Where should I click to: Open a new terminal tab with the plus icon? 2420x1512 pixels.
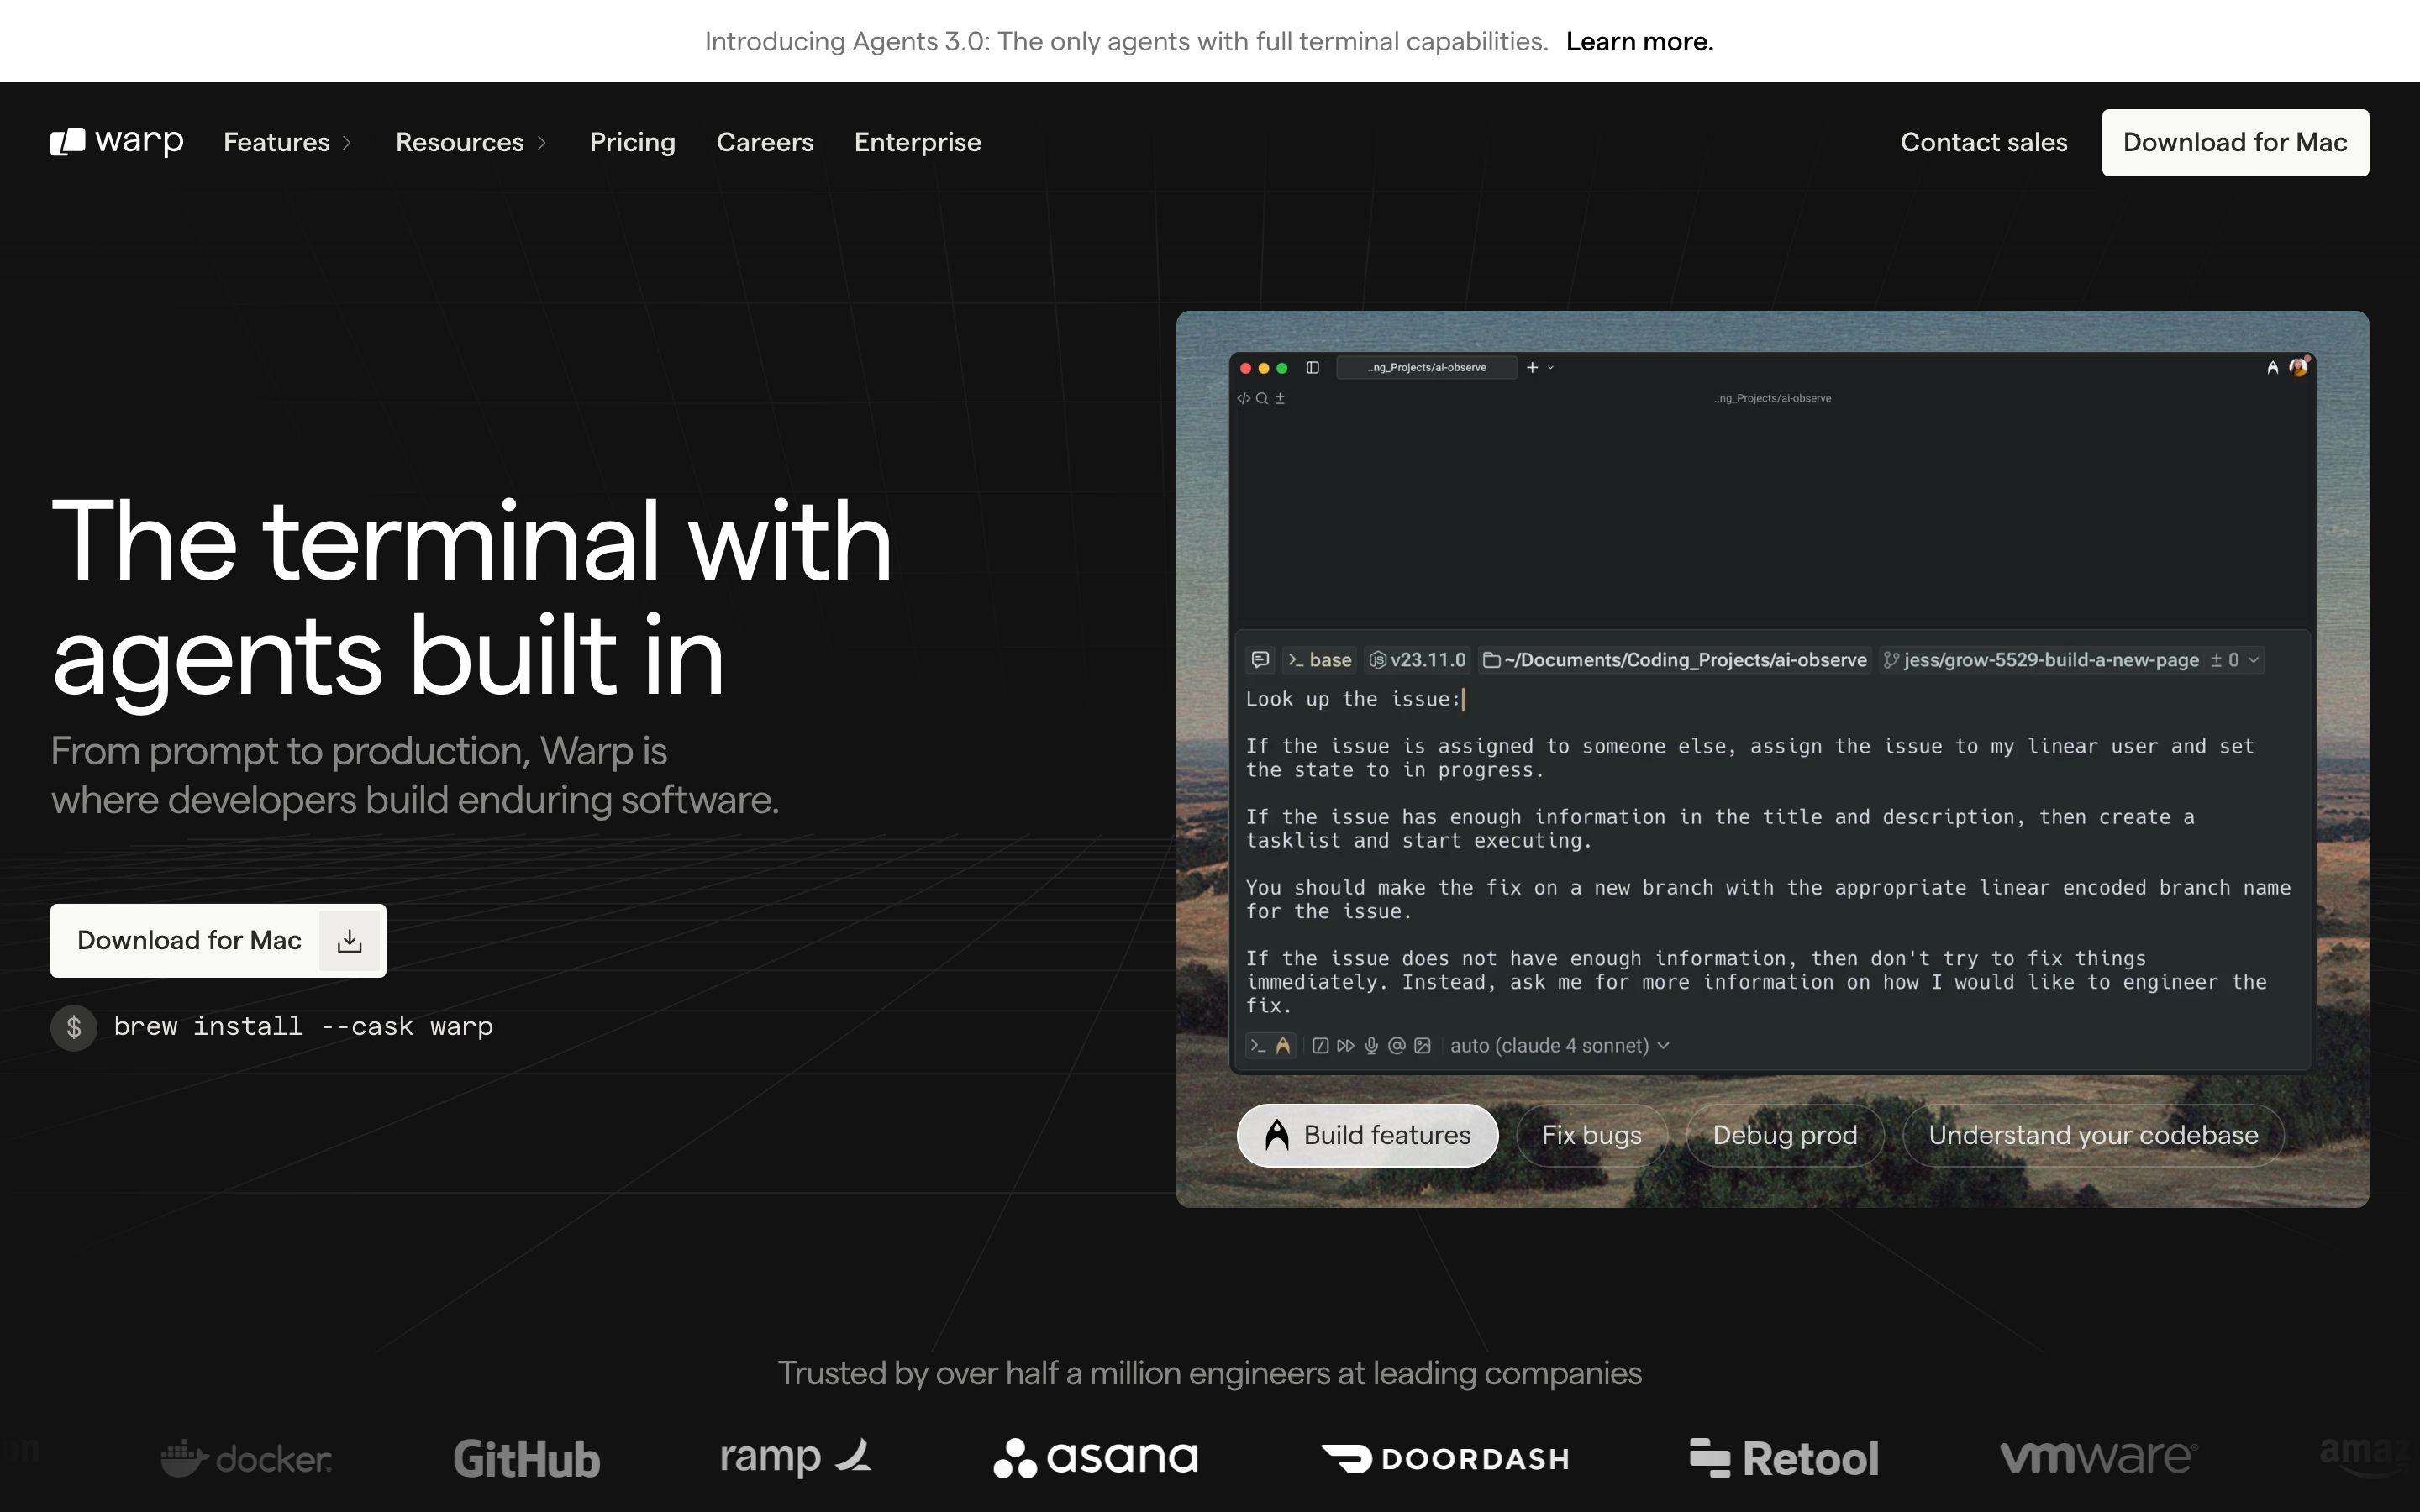pyautogui.click(x=1532, y=368)
